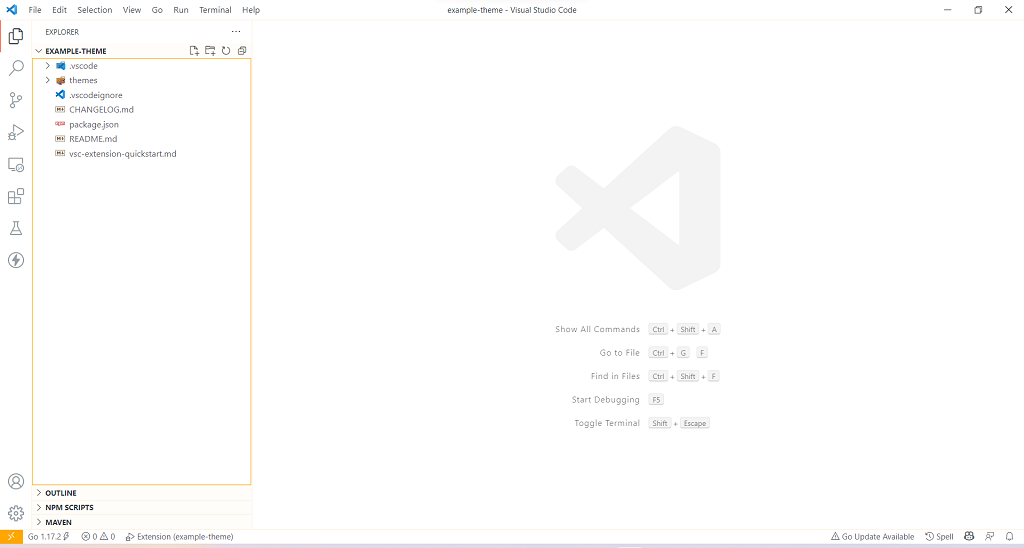The width and height of the screenshot is (1024, 548).
Task: Click the New File icon in Explorer
Action: (x=194, y=50)
